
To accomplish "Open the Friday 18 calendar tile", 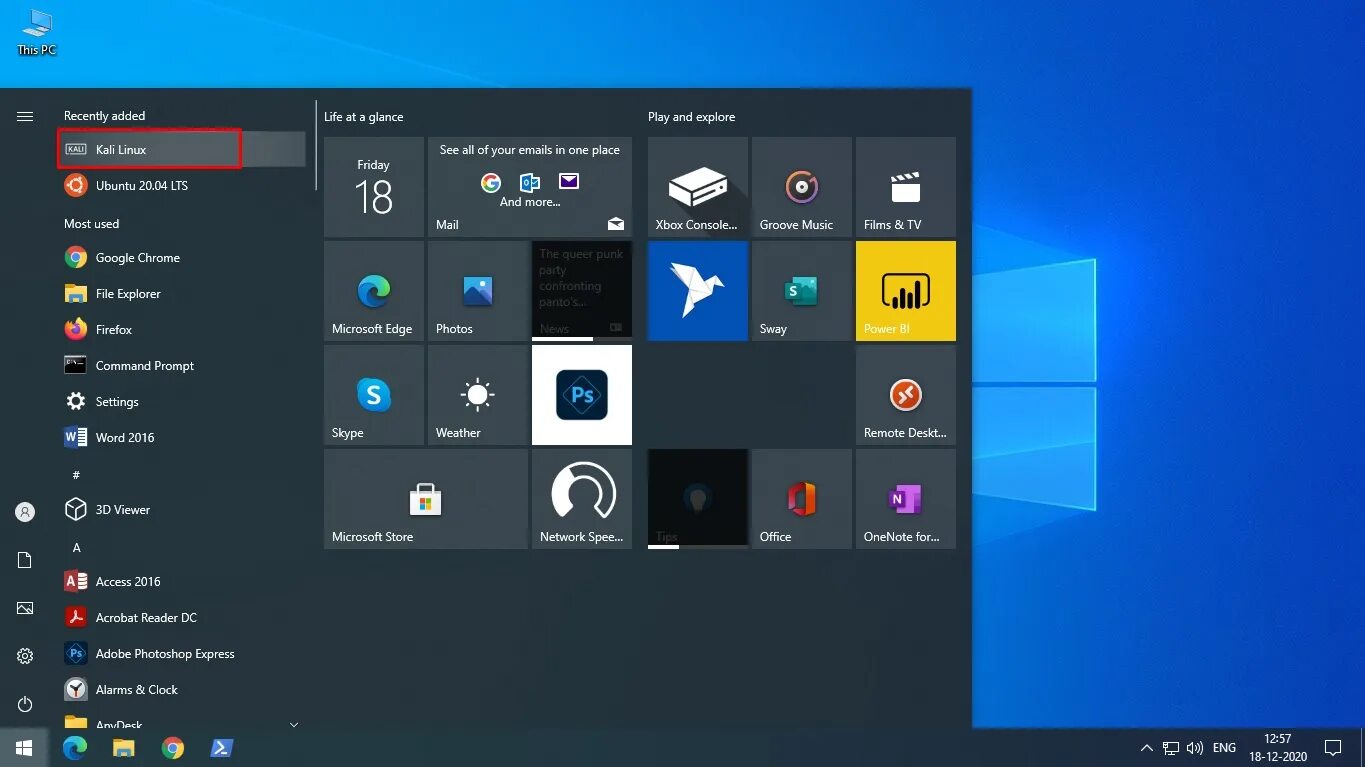I will pos(374,187).
